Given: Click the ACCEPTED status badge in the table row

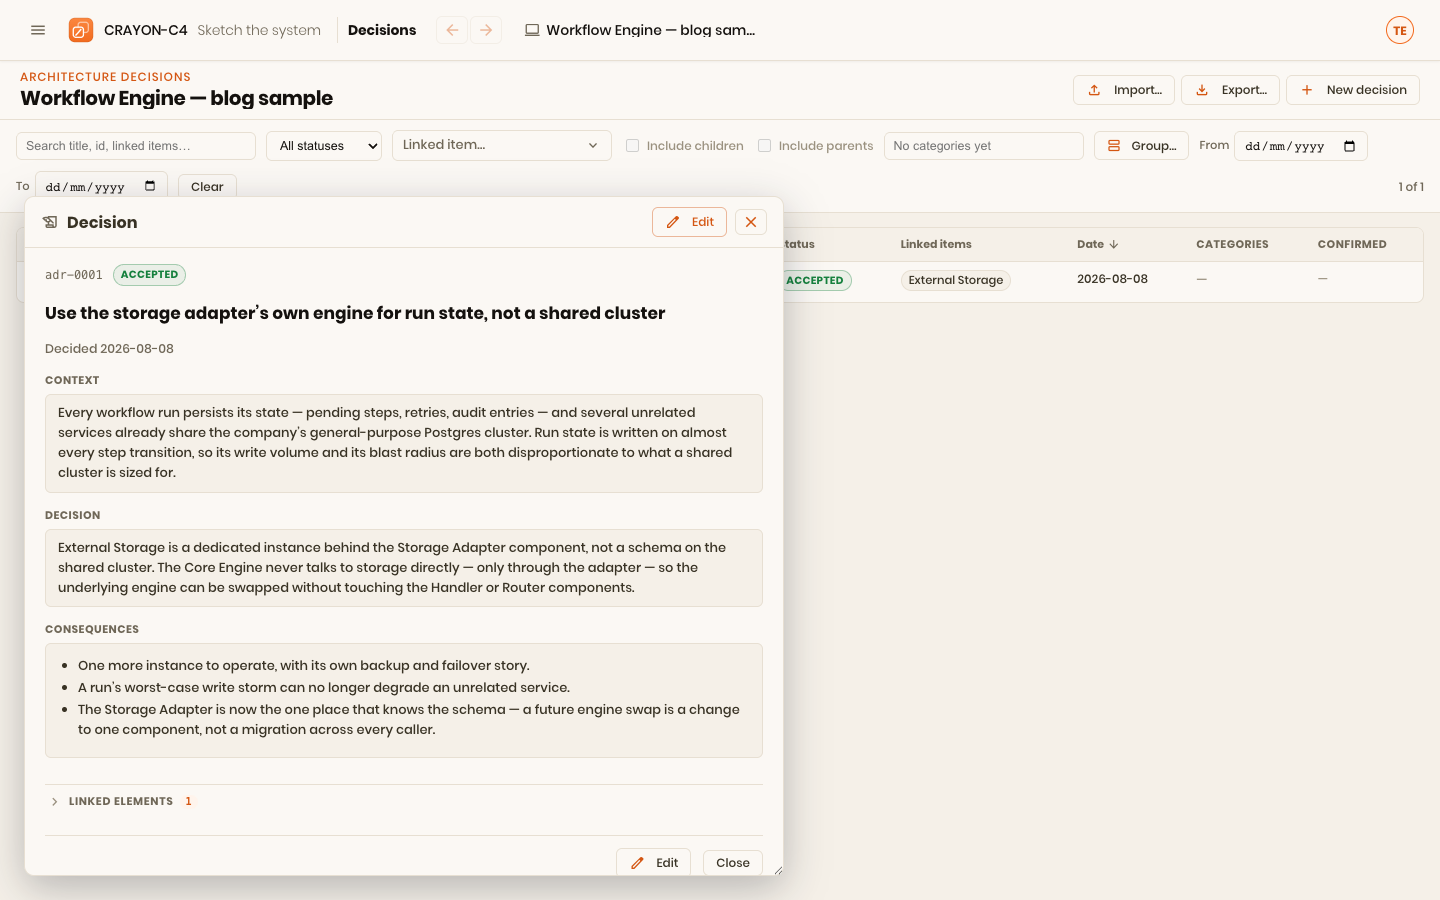Looking at the screenshot, I should point(815,280).
